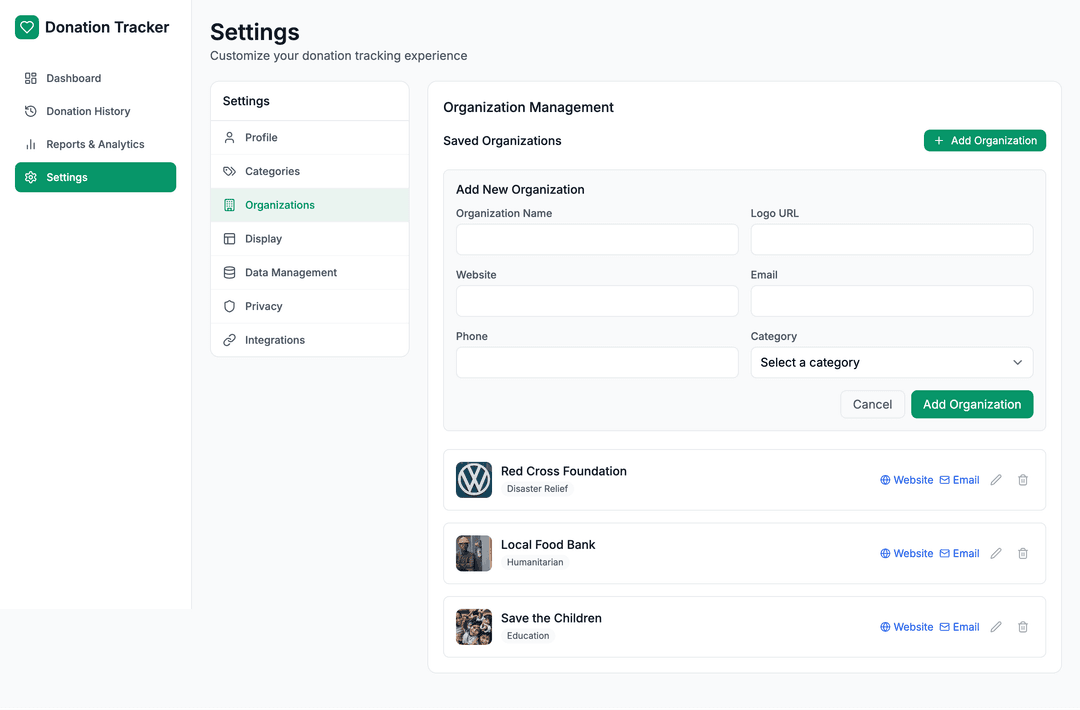Delete Local Food Bank using trash icon
The height and width of the screenshot is (710, 1080).
(x=1023, y=554)
